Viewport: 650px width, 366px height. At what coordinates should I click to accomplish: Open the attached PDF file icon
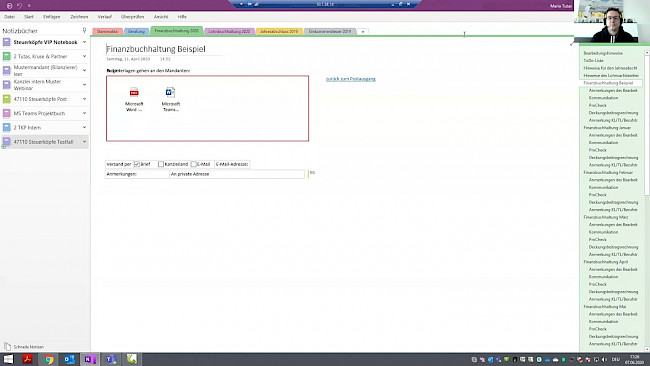134,92
